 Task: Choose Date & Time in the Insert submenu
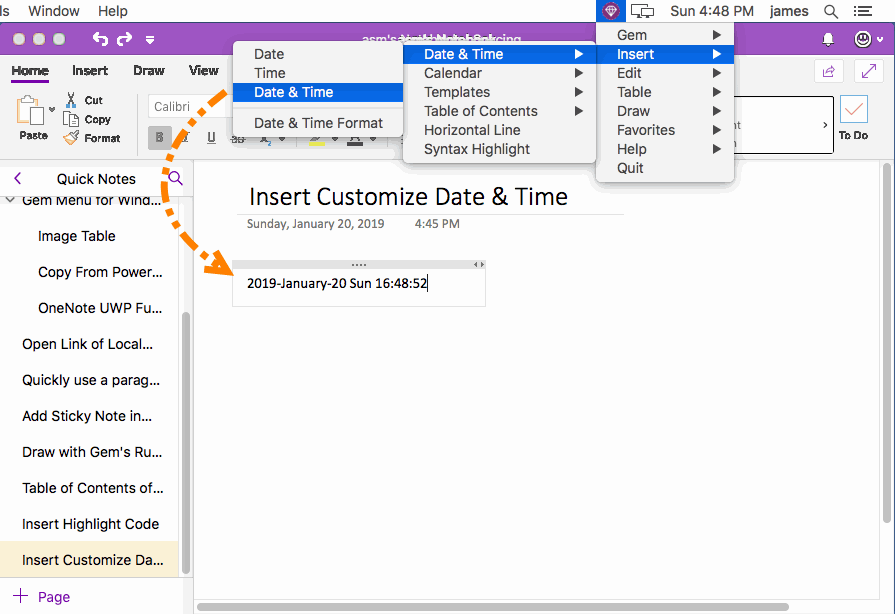499,54
